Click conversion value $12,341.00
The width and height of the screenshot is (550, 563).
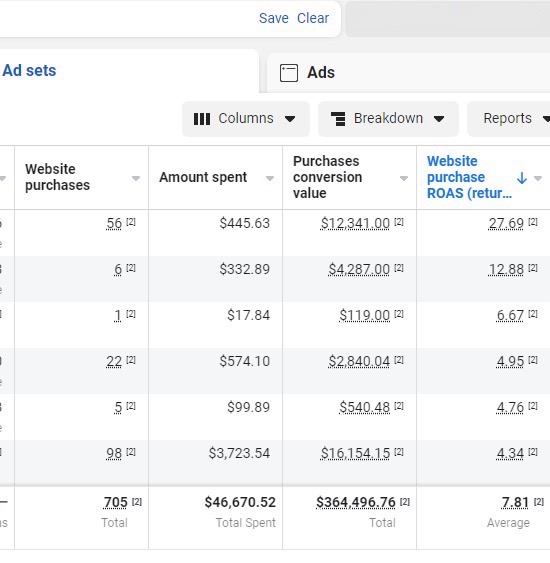[355, 223]
